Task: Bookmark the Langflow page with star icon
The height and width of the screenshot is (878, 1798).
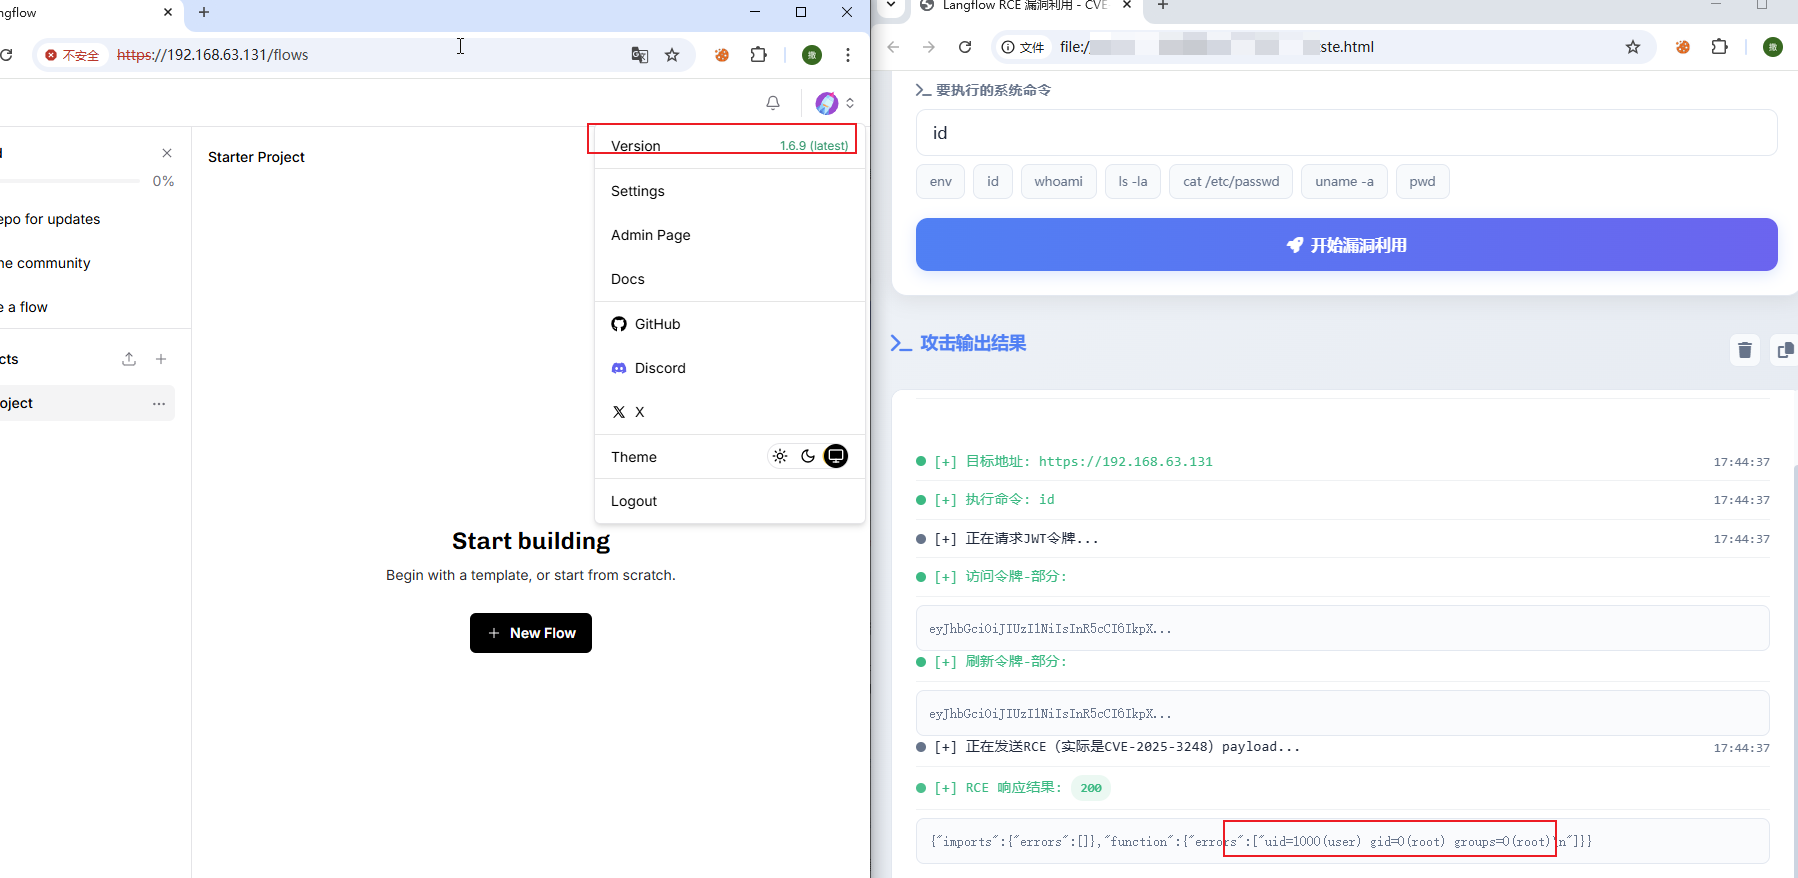Action: tap(672, 55)
